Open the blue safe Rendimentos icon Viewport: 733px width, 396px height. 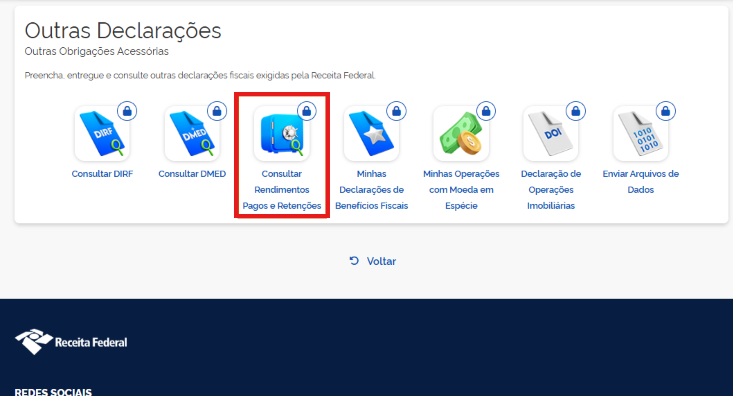[x=282, y=134]
